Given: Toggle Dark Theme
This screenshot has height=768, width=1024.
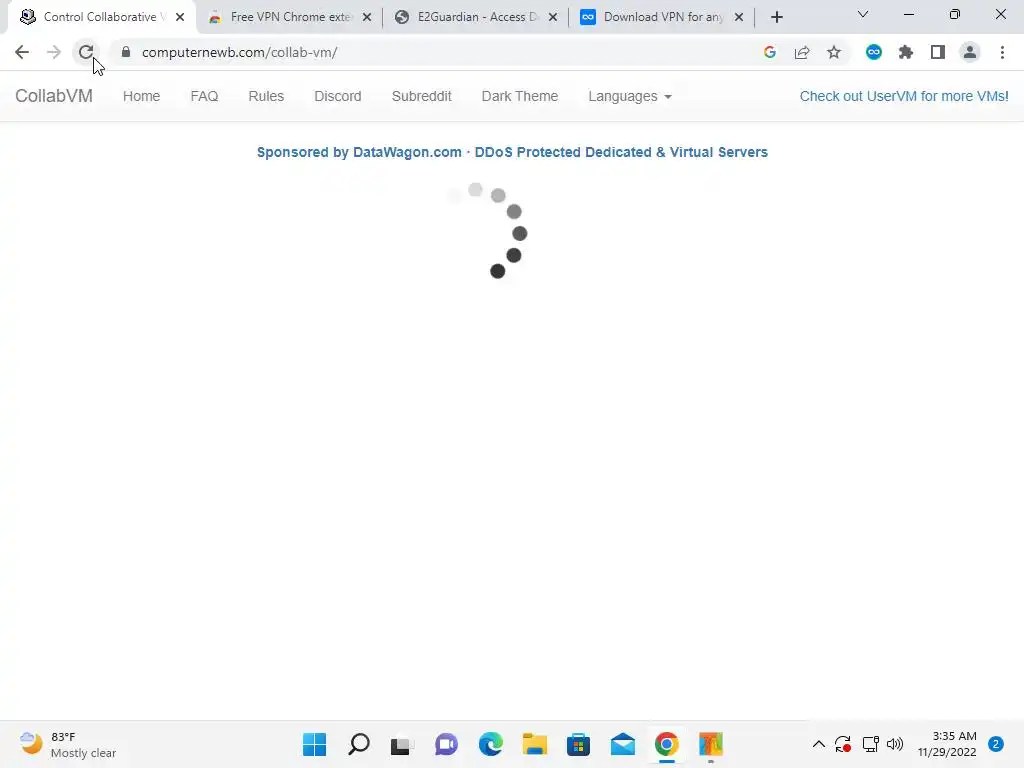Looking at the screenshot, I should (x=520, y=96).
